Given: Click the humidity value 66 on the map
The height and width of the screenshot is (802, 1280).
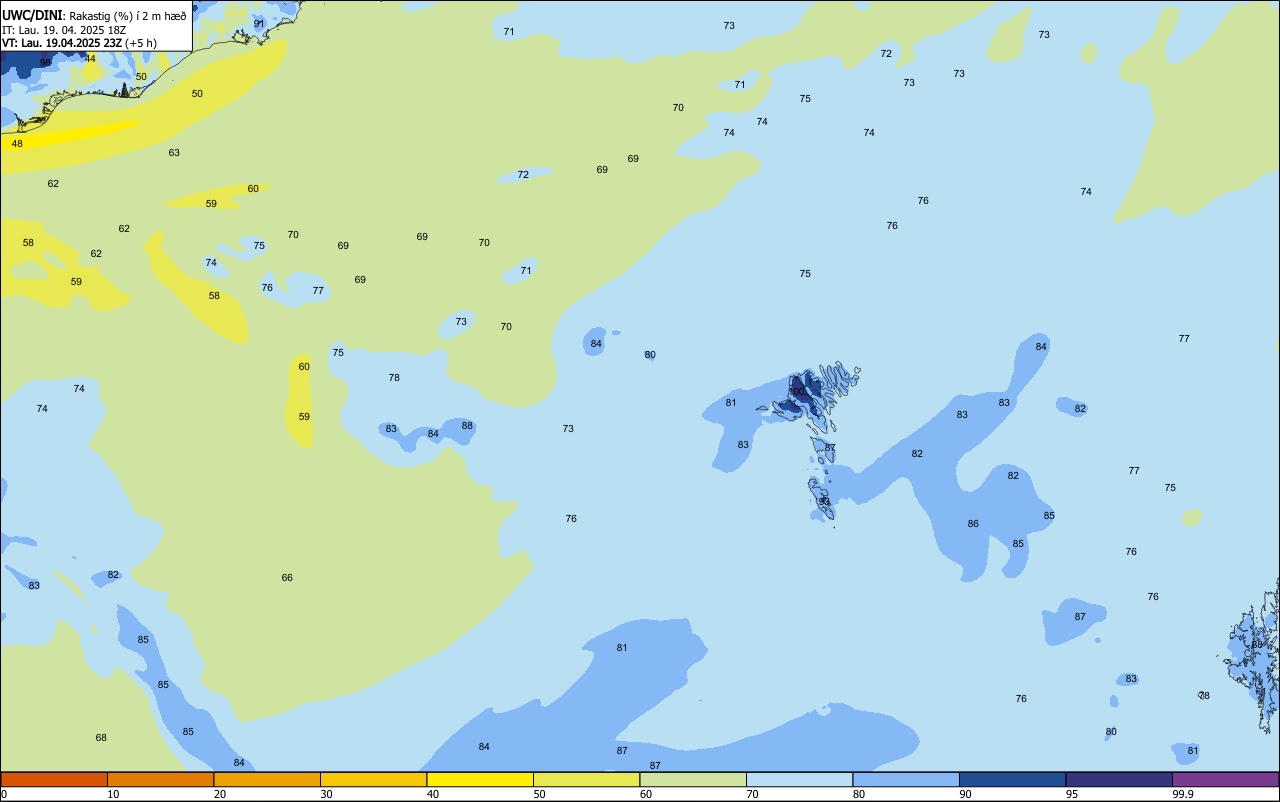Looking at the screenshot, I should [x=287, y=578].
